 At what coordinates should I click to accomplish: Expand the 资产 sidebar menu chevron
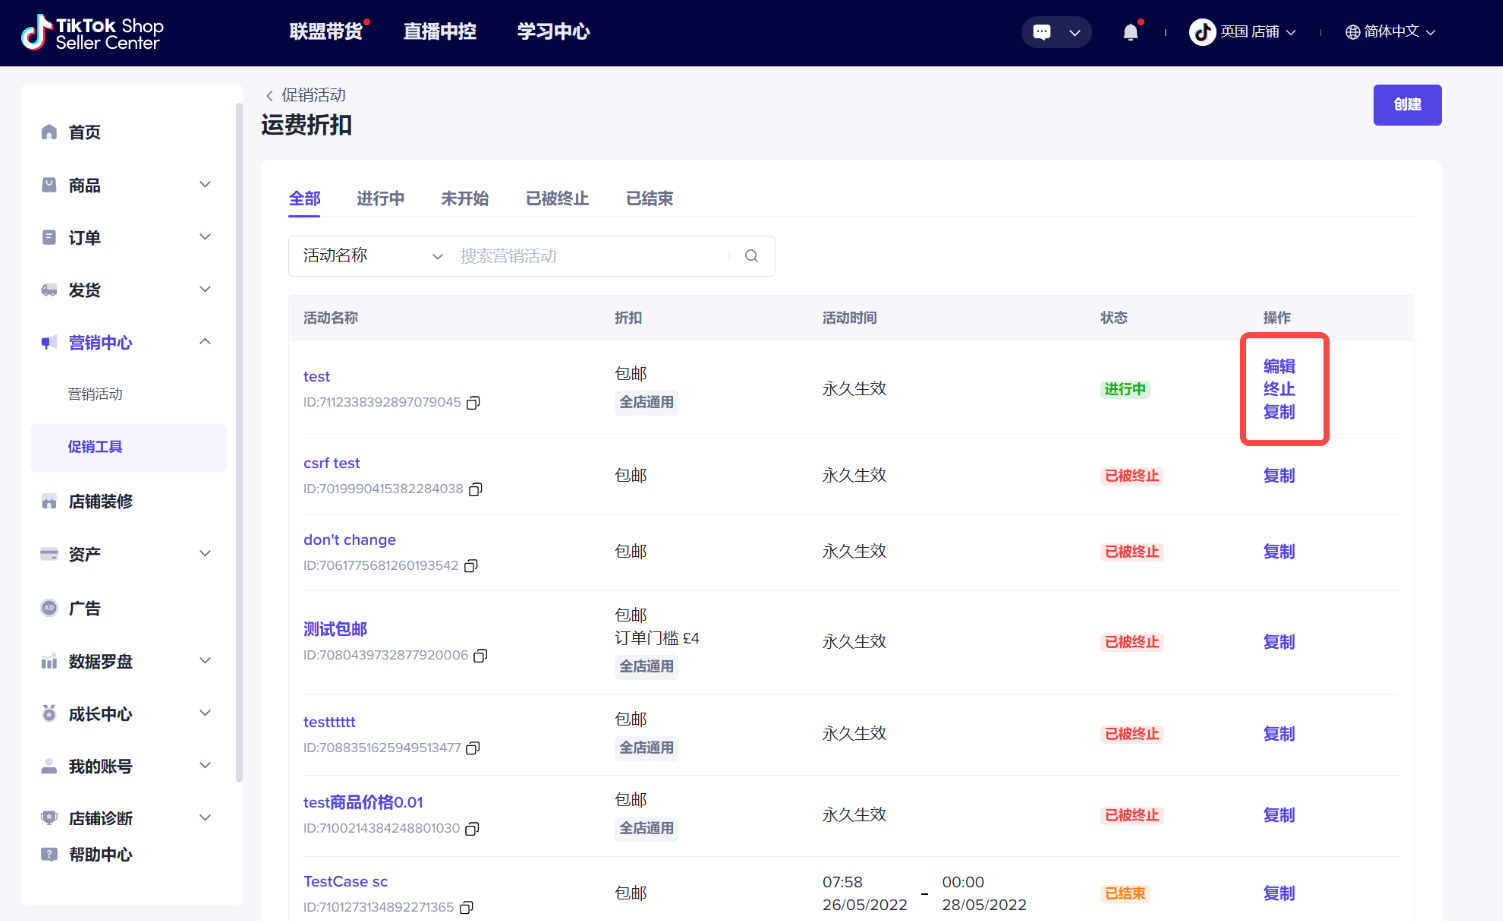205,554
